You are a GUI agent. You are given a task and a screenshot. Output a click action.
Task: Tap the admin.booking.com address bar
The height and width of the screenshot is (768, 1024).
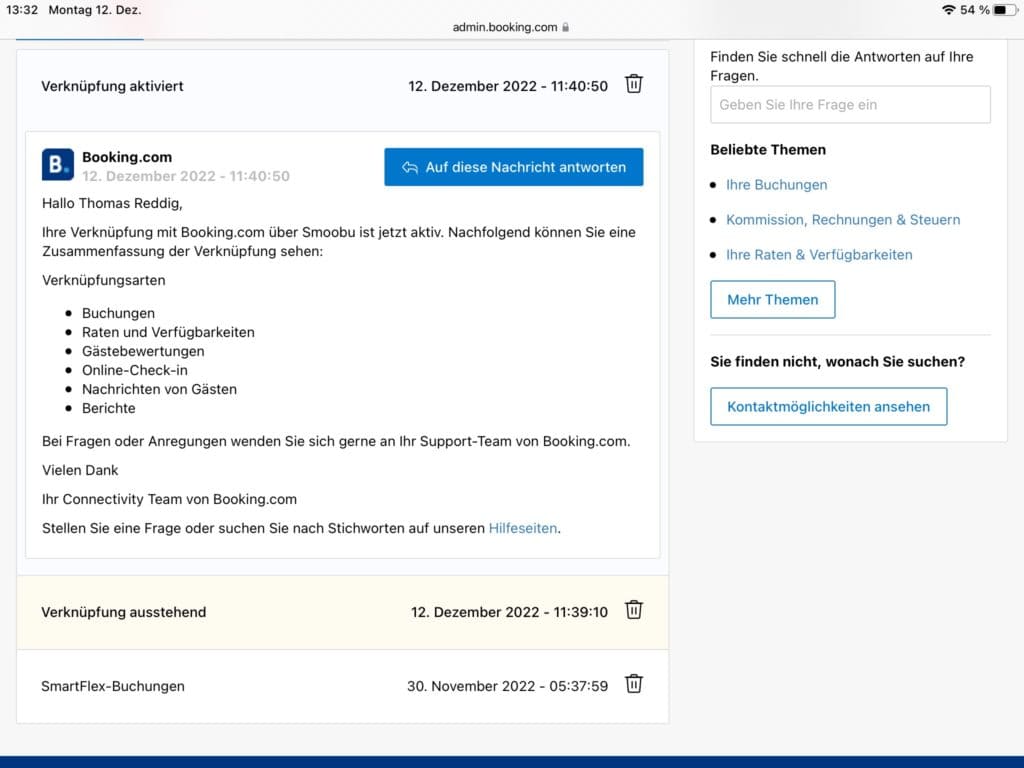[x=511, y=27]
